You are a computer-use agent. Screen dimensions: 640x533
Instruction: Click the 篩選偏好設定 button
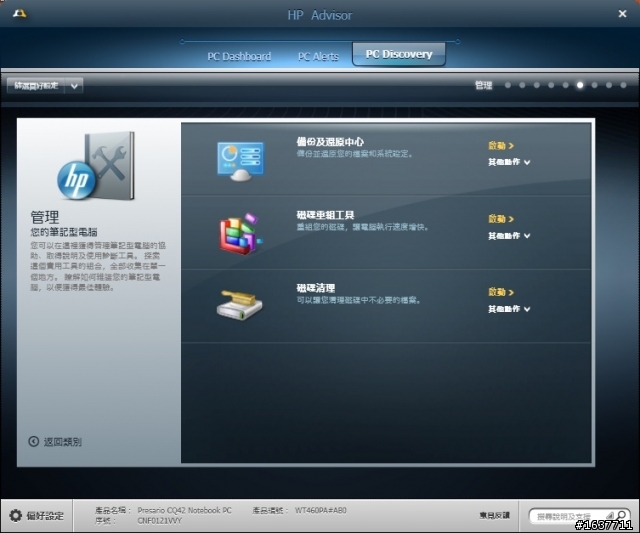pos(36,86)
